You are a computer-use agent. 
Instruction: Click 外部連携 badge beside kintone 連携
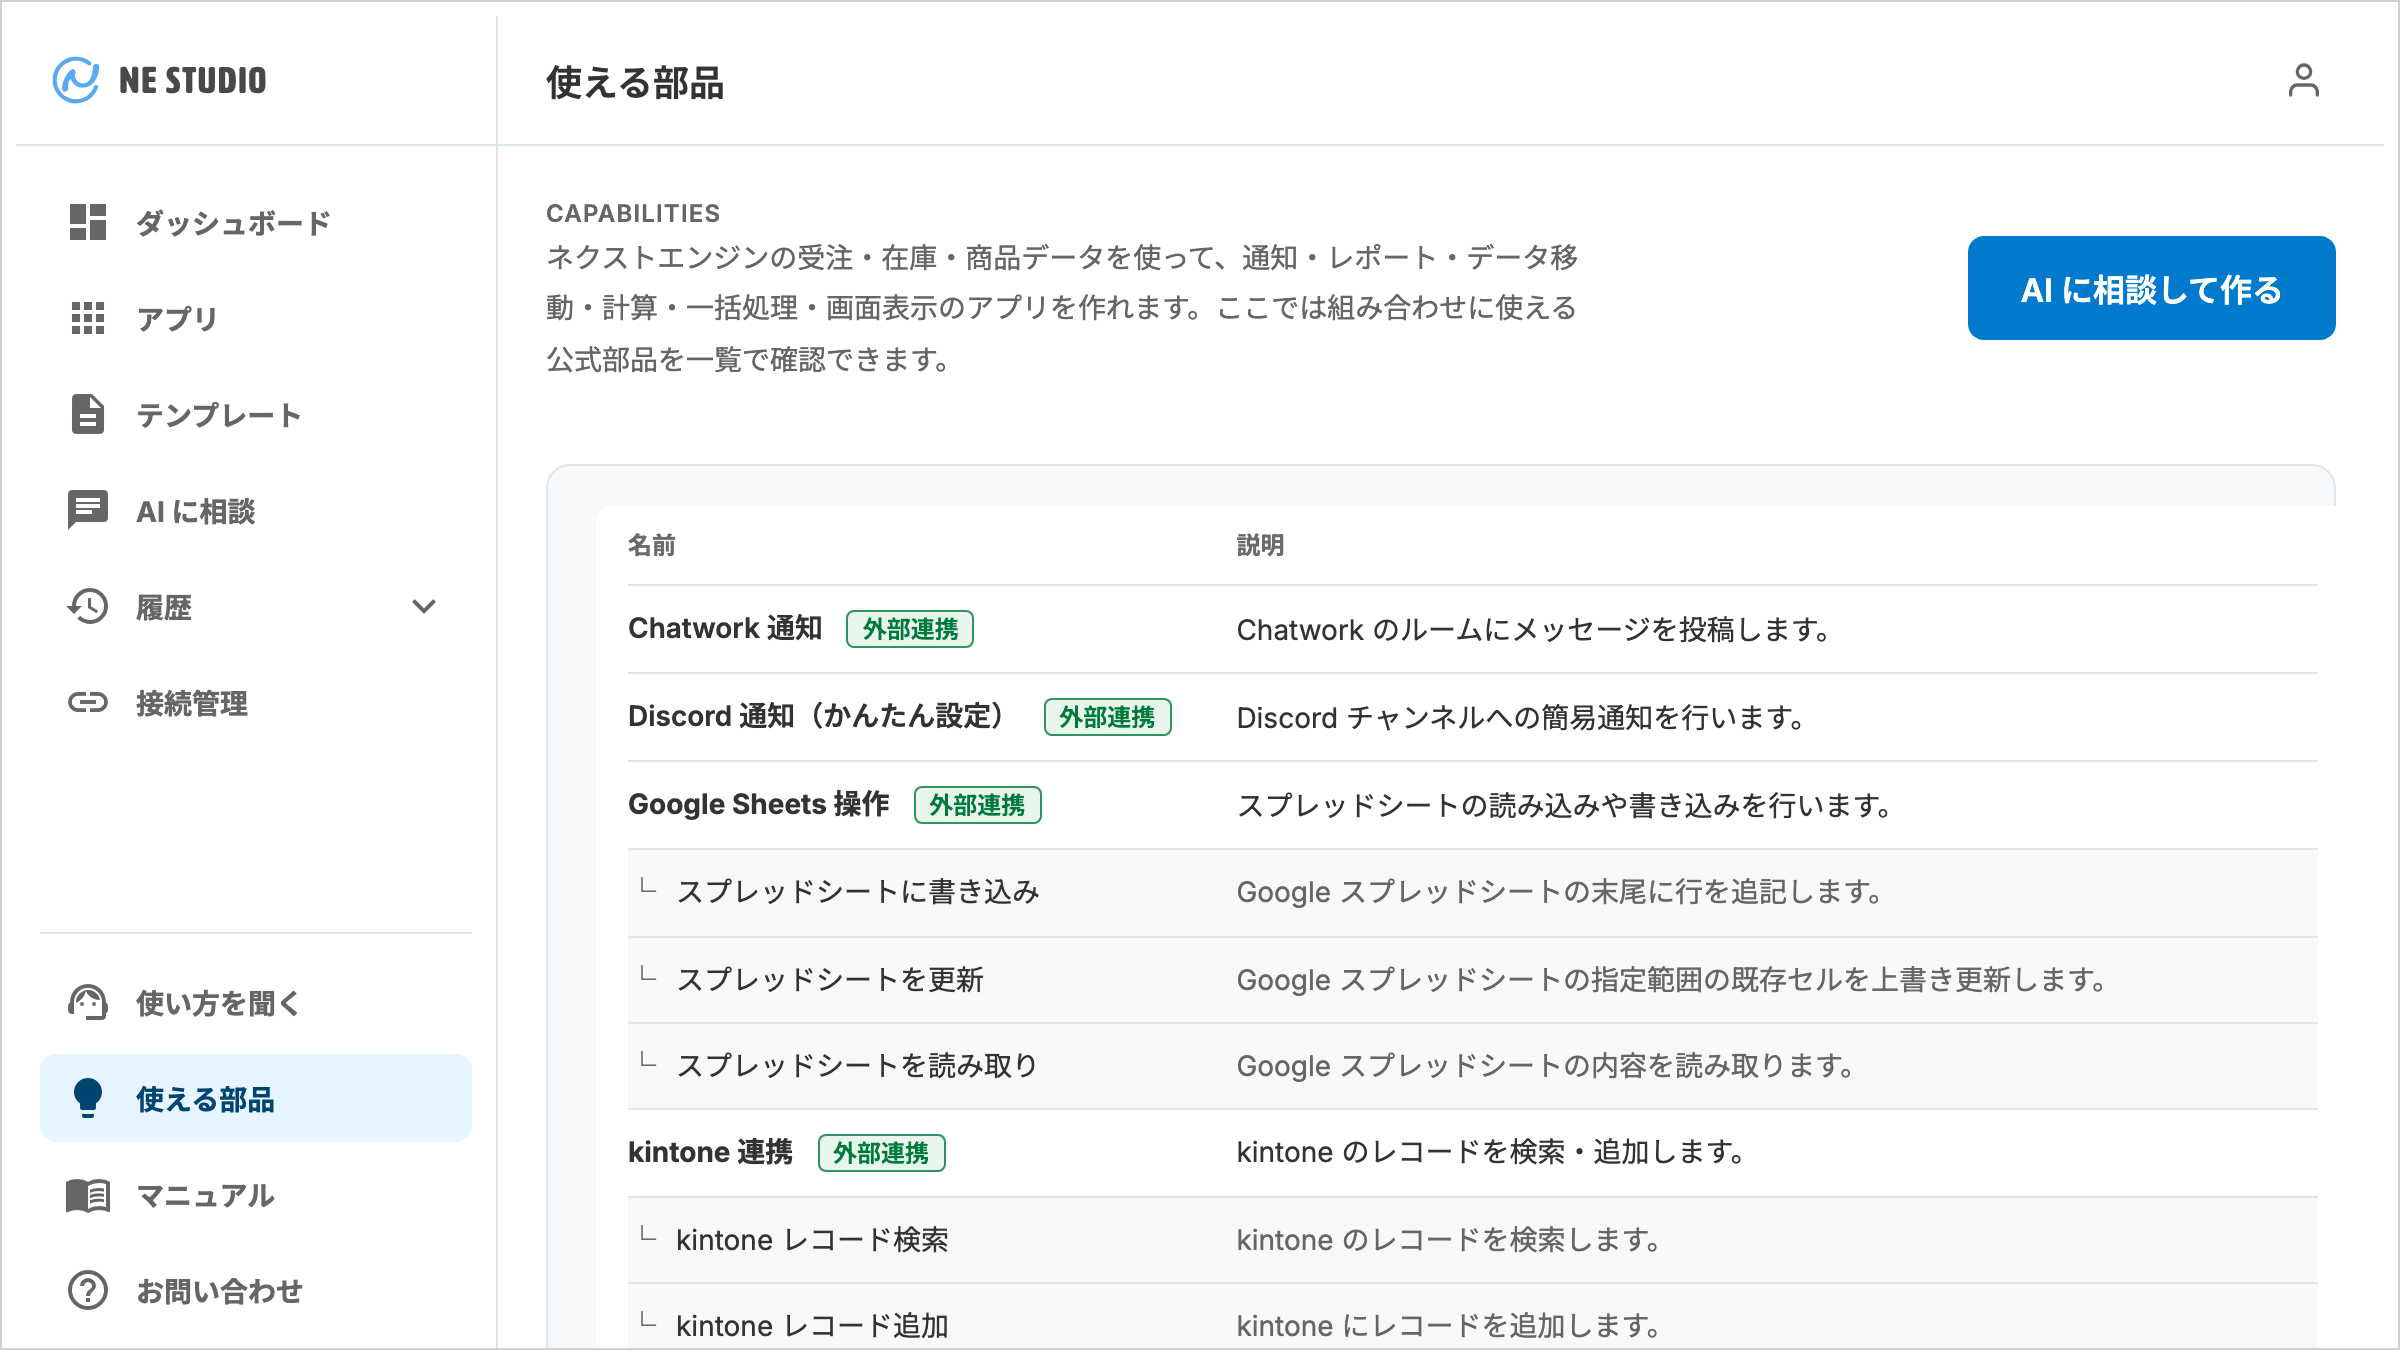tap(882, 1153)
